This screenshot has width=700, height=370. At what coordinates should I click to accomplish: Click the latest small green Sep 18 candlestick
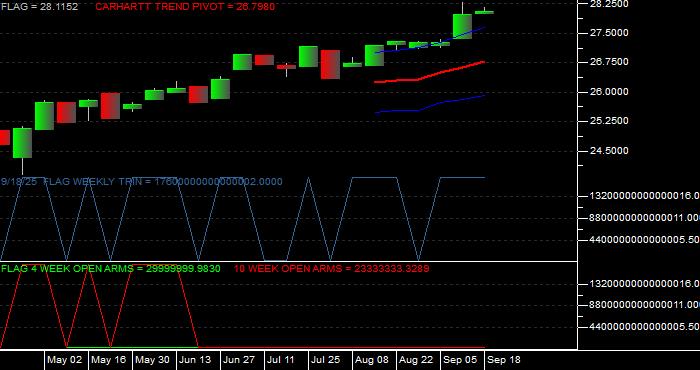tap(484, 12)
